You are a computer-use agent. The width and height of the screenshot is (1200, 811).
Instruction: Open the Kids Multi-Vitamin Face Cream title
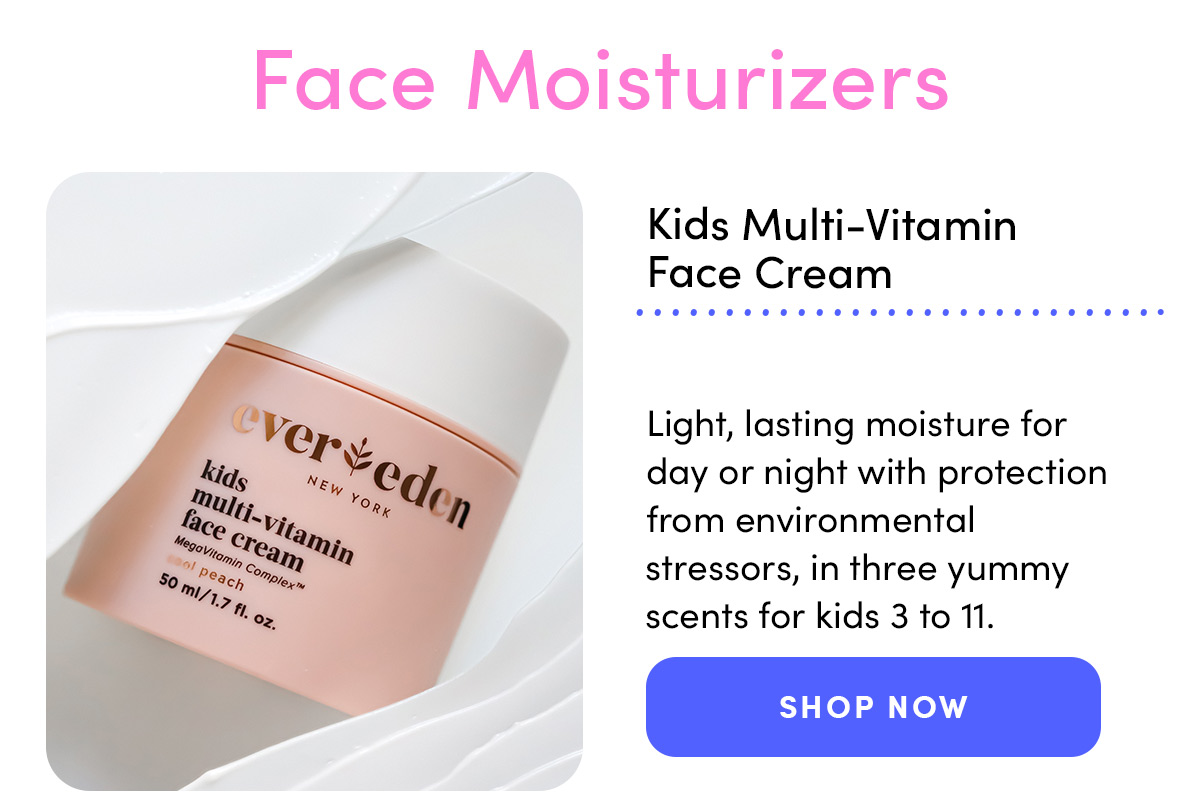[832, 249]
